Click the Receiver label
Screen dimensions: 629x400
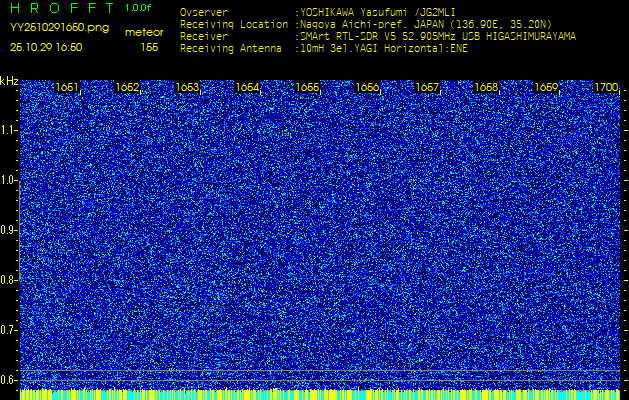pyautogui.click(x=204, y=37)
